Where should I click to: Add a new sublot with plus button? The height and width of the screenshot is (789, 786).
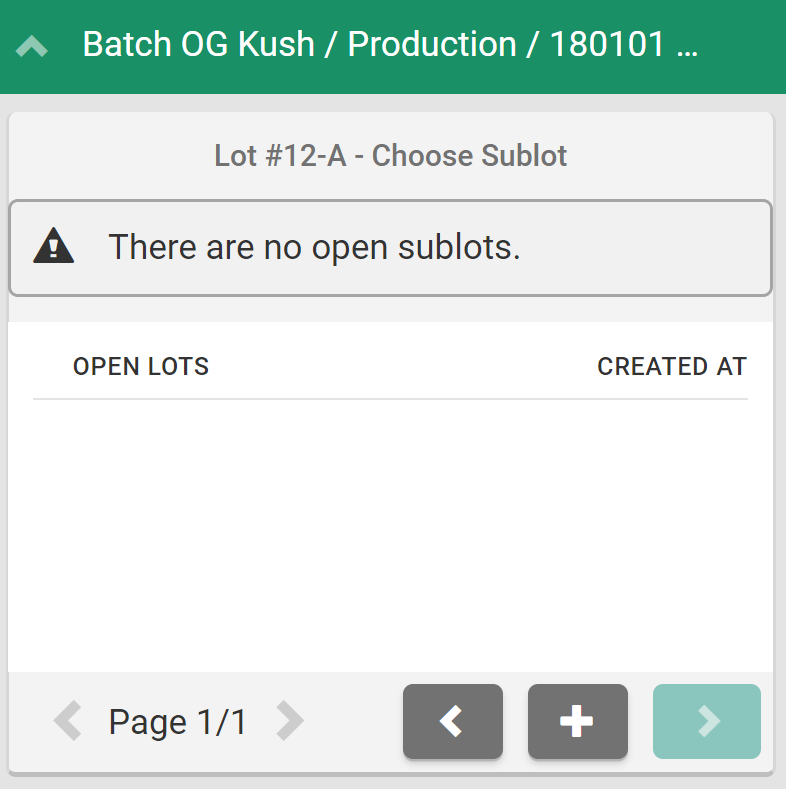[x=577, y=721]
